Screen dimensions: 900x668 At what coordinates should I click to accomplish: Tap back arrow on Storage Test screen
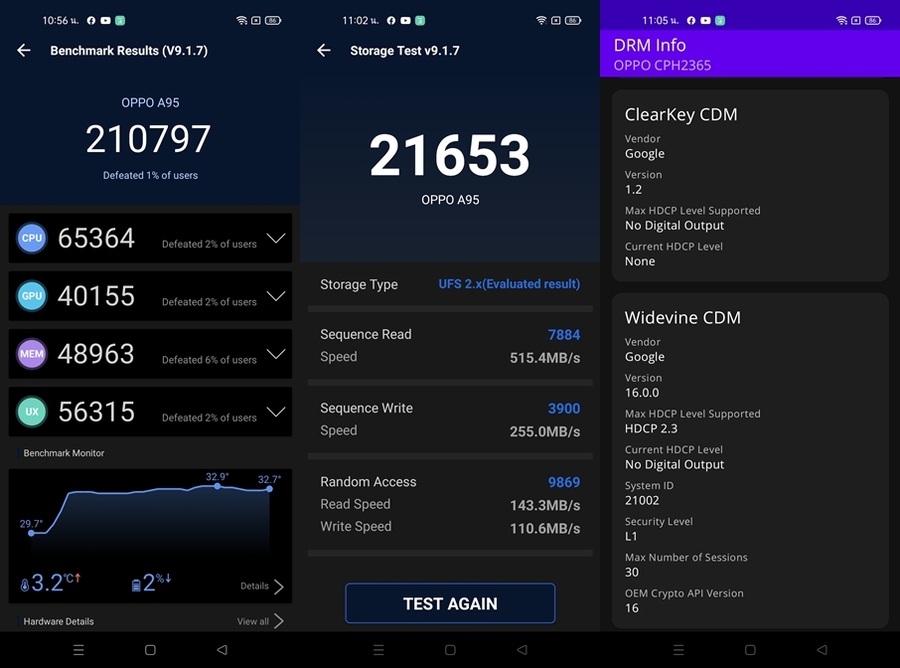click(x=324, y=51)
